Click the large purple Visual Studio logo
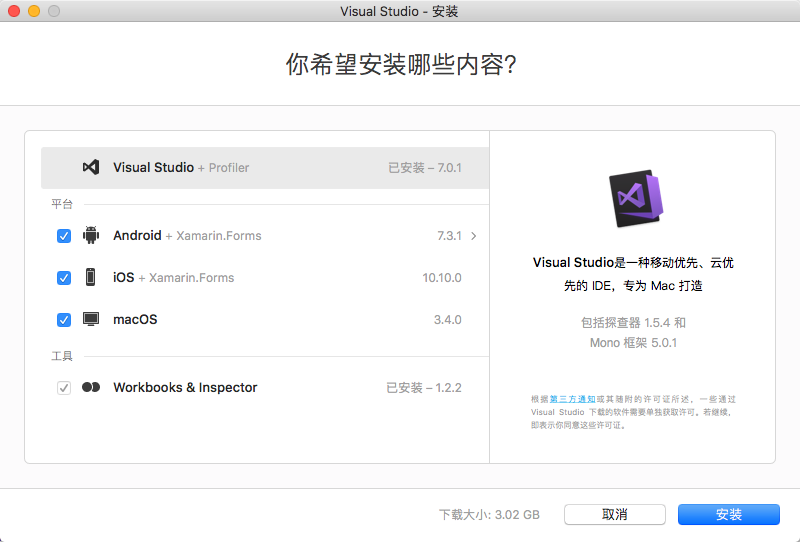800x542 pixels. [x=635, y=198]
